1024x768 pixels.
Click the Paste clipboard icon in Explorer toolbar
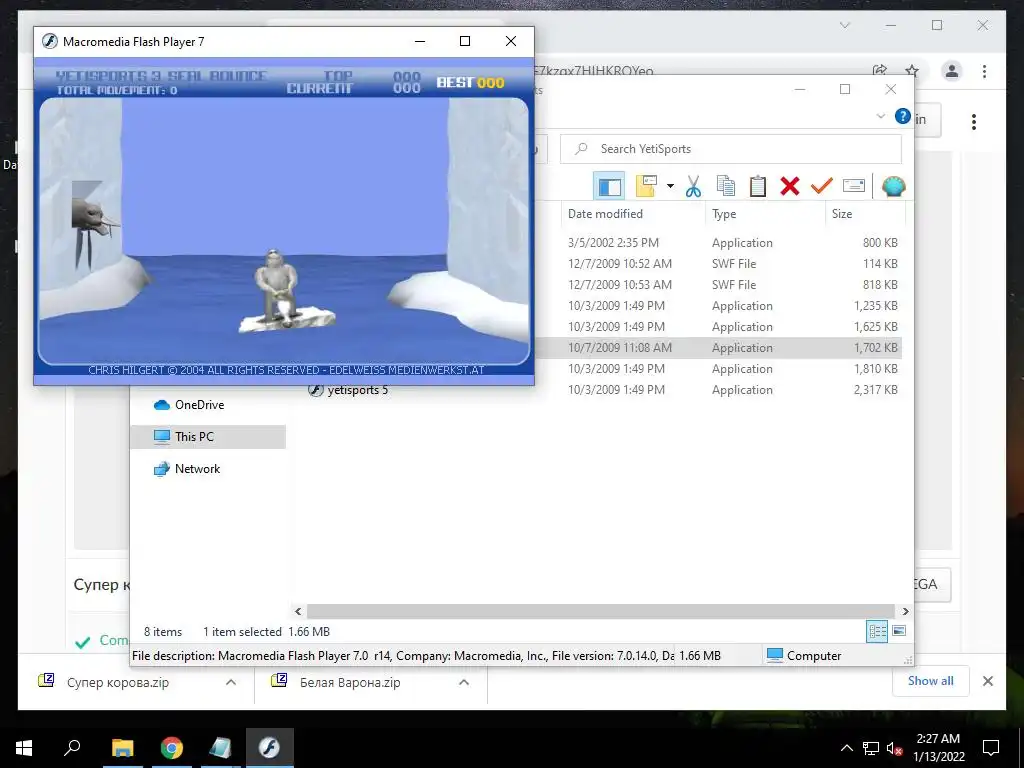758,186
